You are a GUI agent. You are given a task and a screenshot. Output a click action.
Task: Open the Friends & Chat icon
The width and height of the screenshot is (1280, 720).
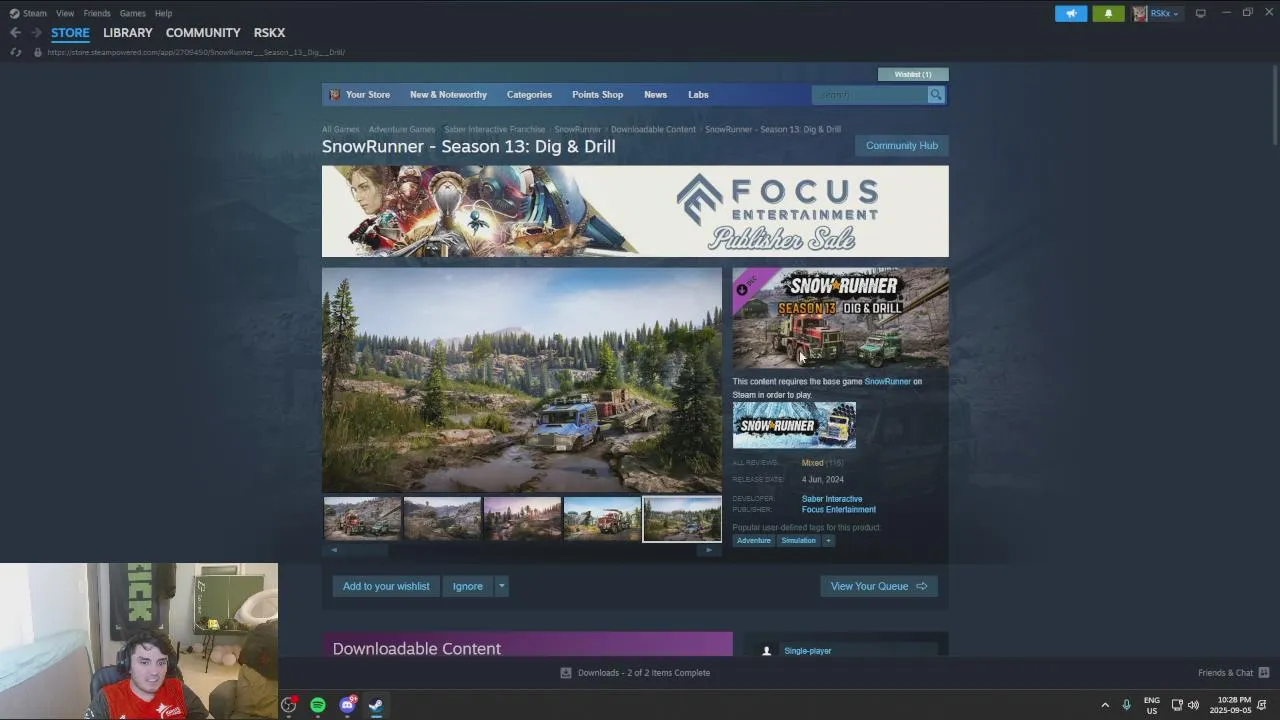click(x=1264, y=673)
